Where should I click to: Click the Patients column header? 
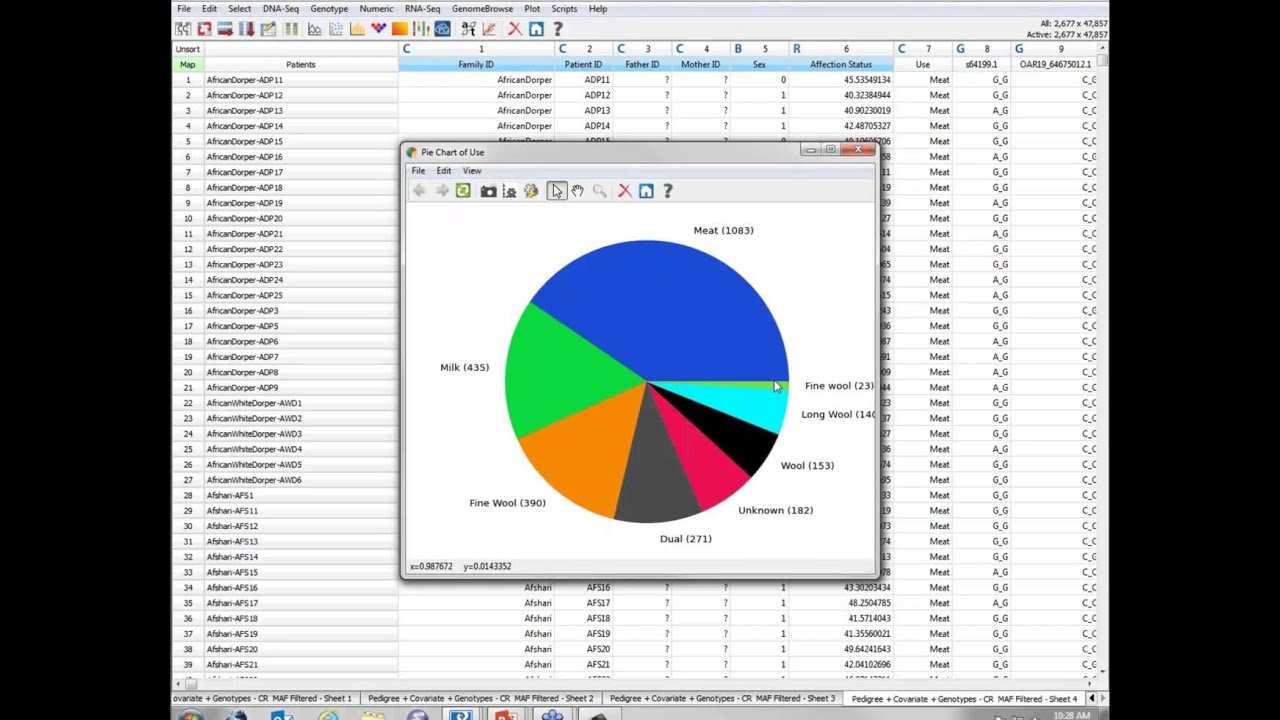tap(300, 65)
